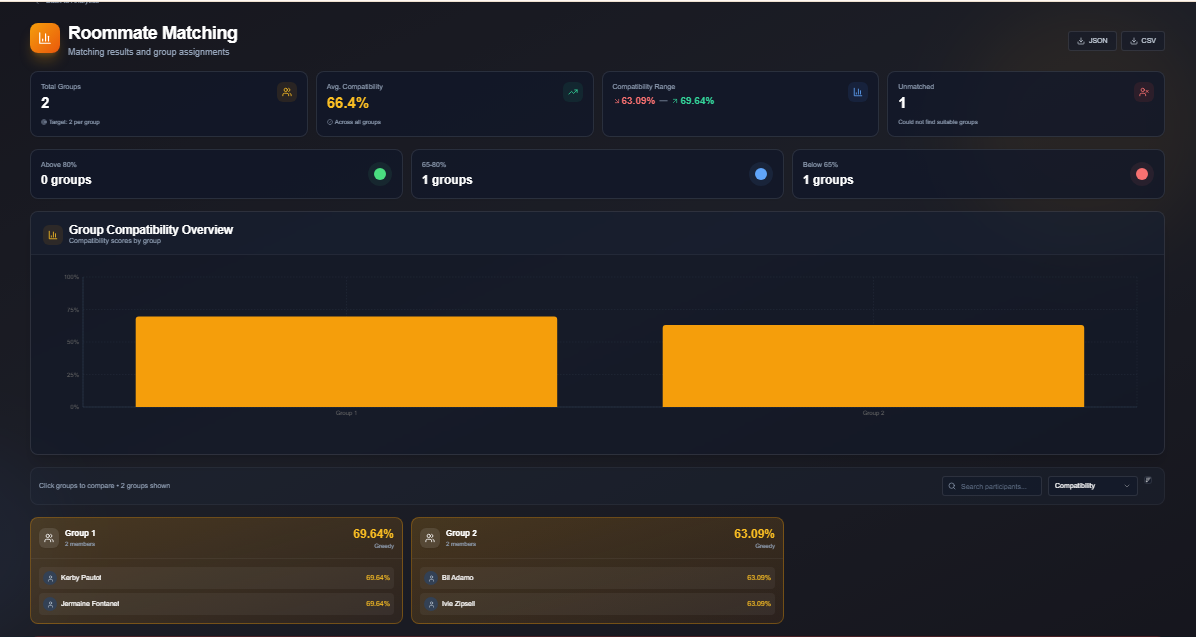The width and height of the screenshot is (1196, 637).
Task: Click the green 69.64% maximum range value
Action: 697,101
